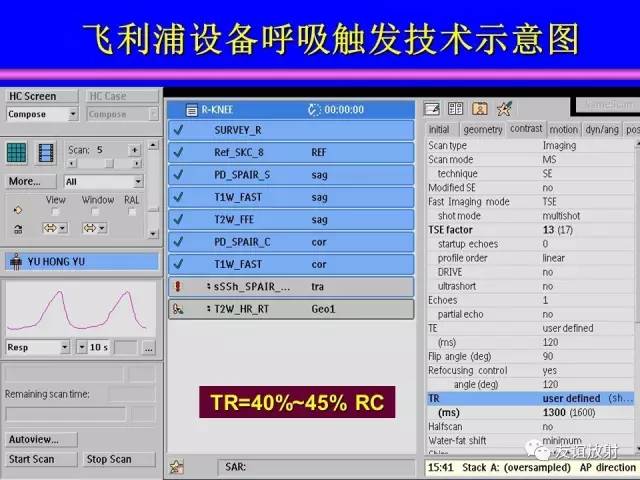Click the profile order value linear

[553, 258]
